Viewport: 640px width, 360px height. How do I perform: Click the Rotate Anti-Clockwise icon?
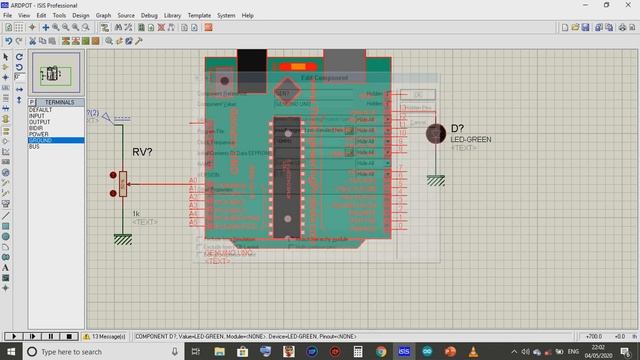pos(19,67)
